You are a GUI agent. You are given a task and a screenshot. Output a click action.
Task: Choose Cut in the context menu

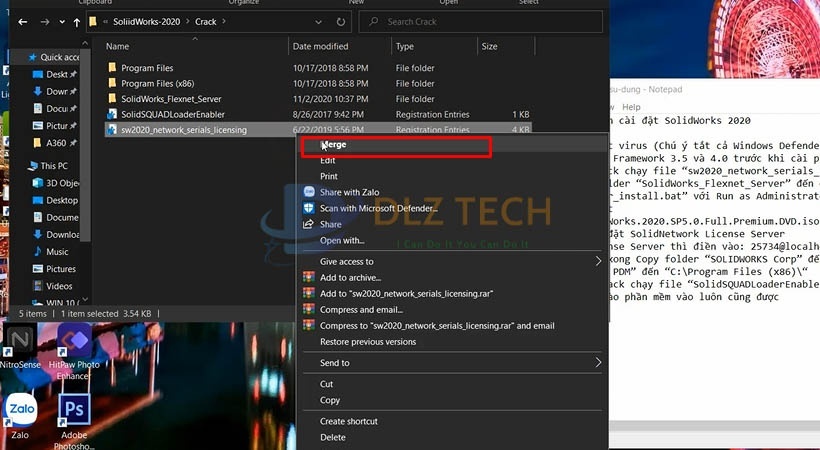[x=326, y=384]
